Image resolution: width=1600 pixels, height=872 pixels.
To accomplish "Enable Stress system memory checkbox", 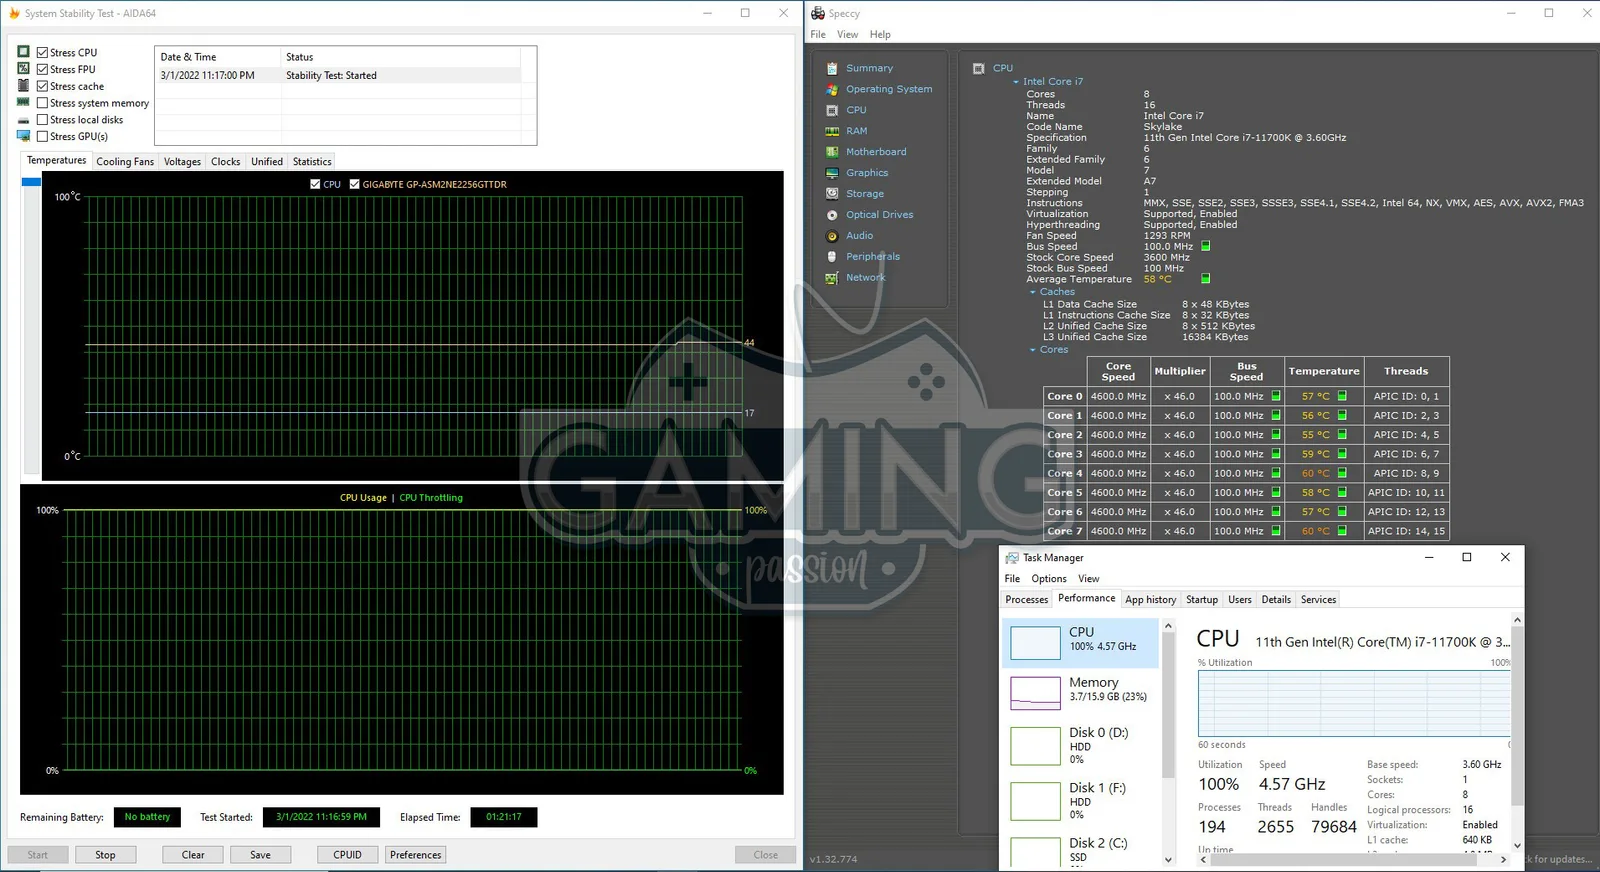I will click(x=42, y=103).
